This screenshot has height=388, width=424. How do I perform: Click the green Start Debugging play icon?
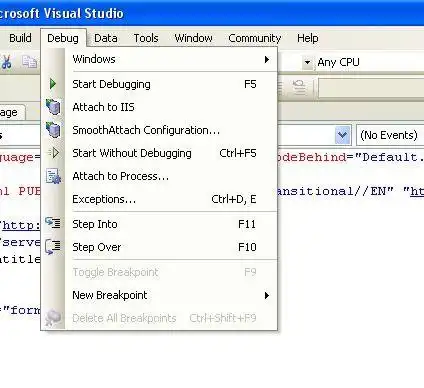[x=53, y=84]
